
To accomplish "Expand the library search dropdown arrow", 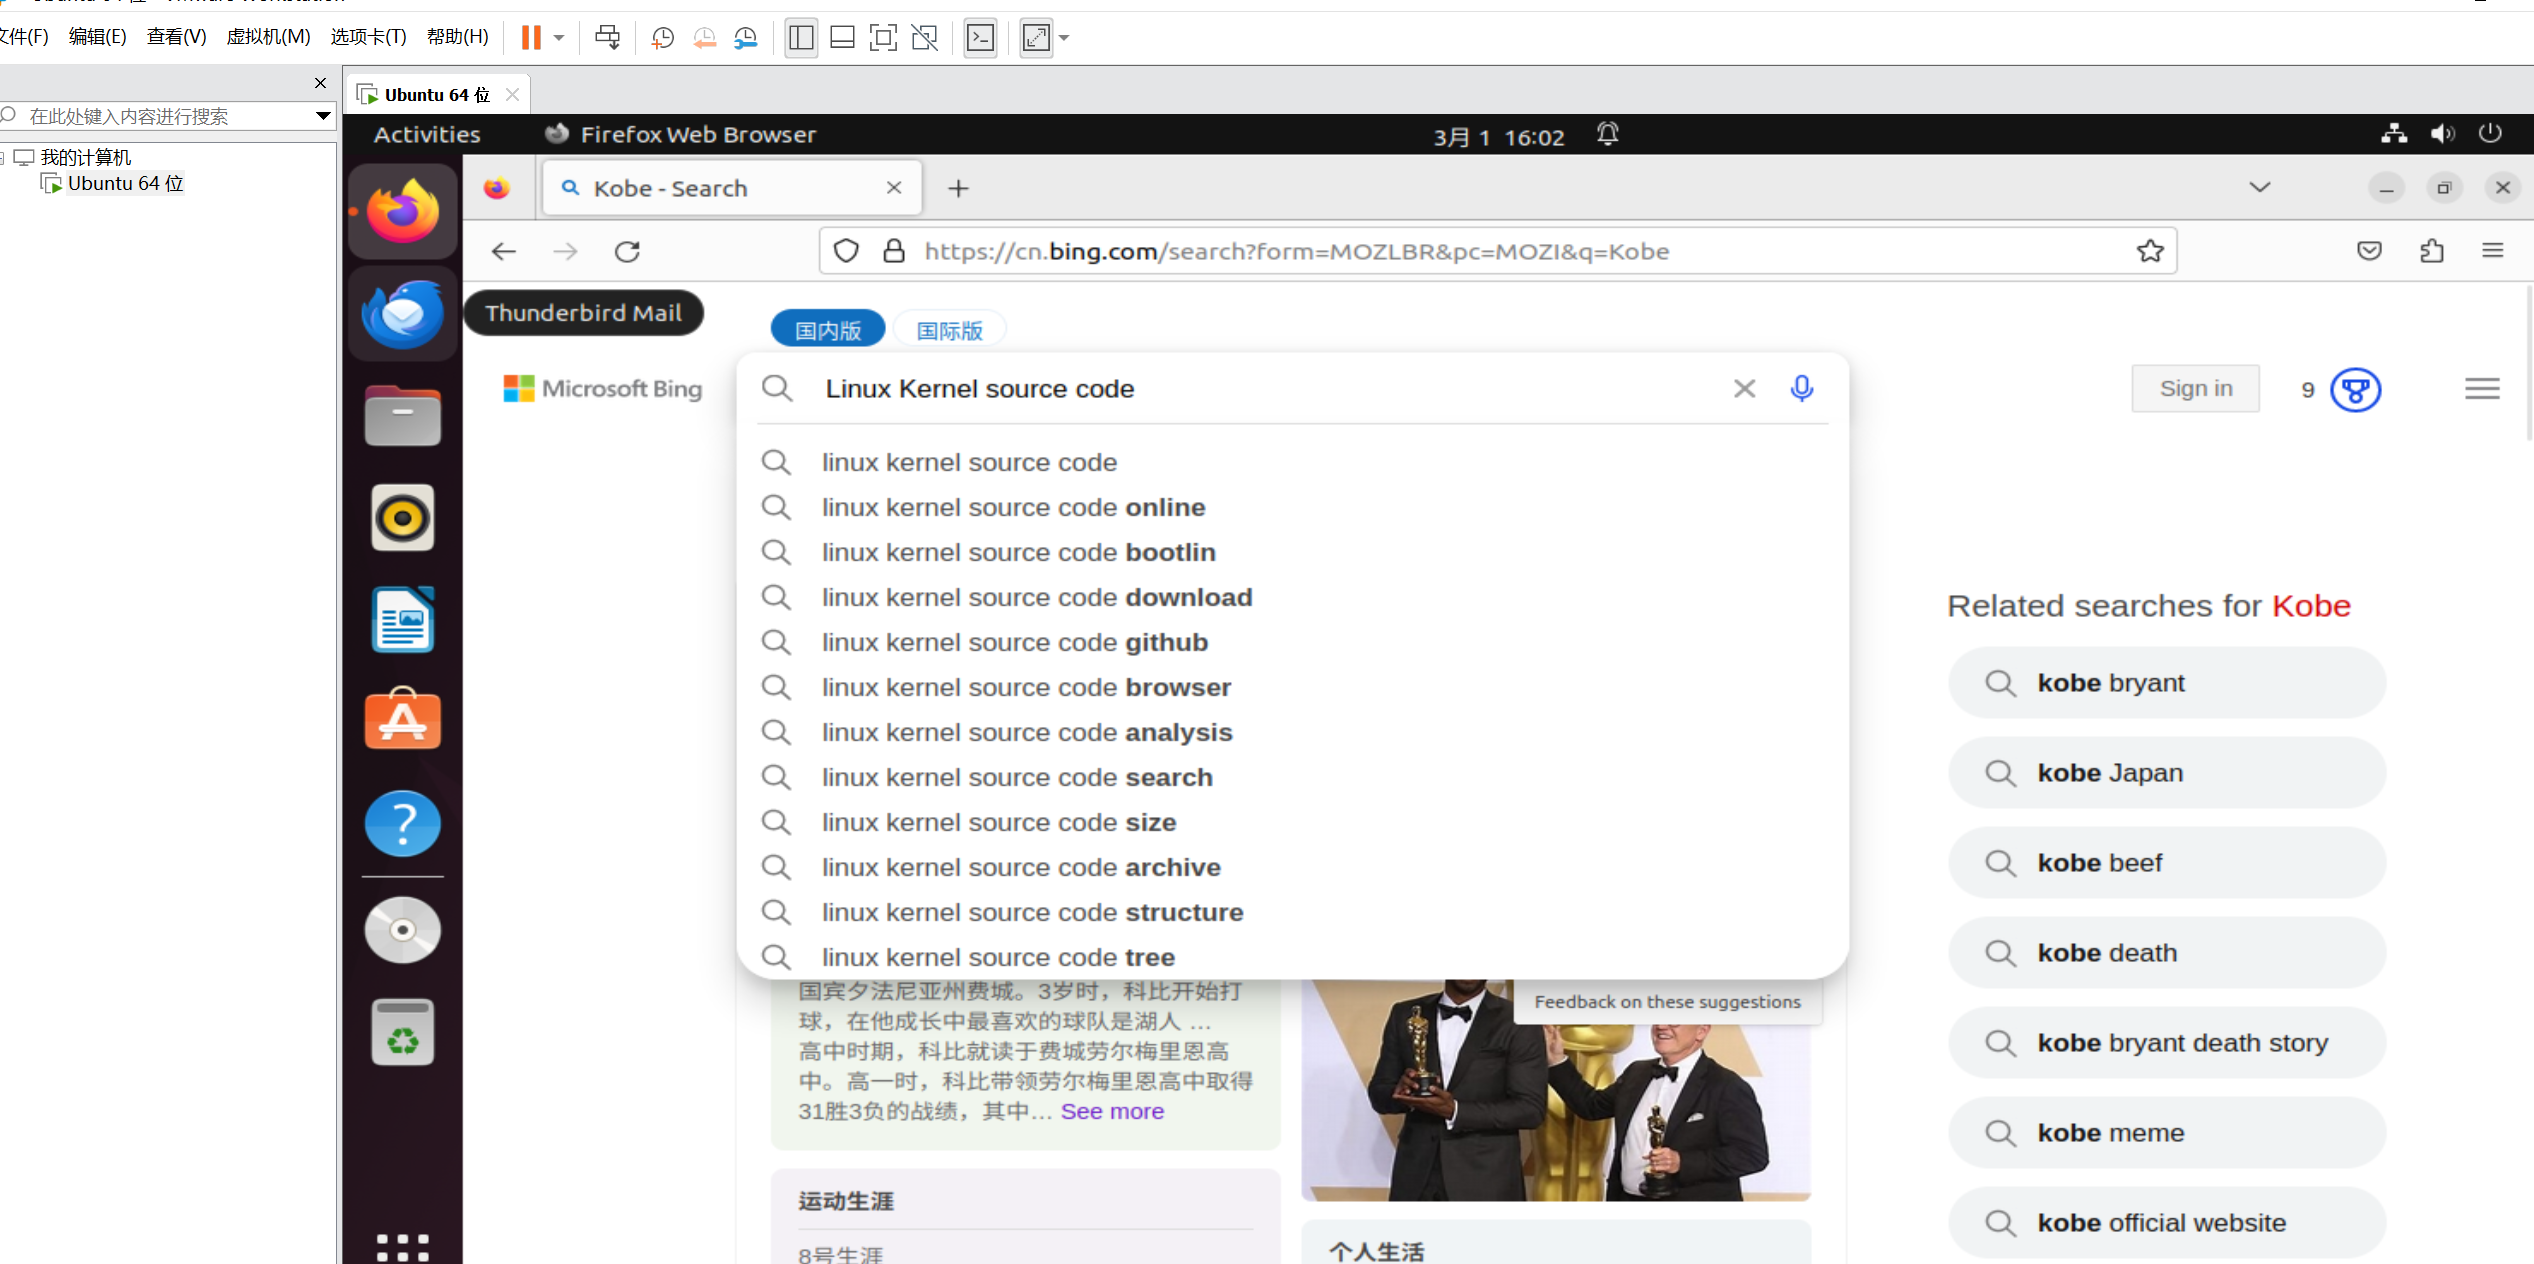I will pos(323,116).
